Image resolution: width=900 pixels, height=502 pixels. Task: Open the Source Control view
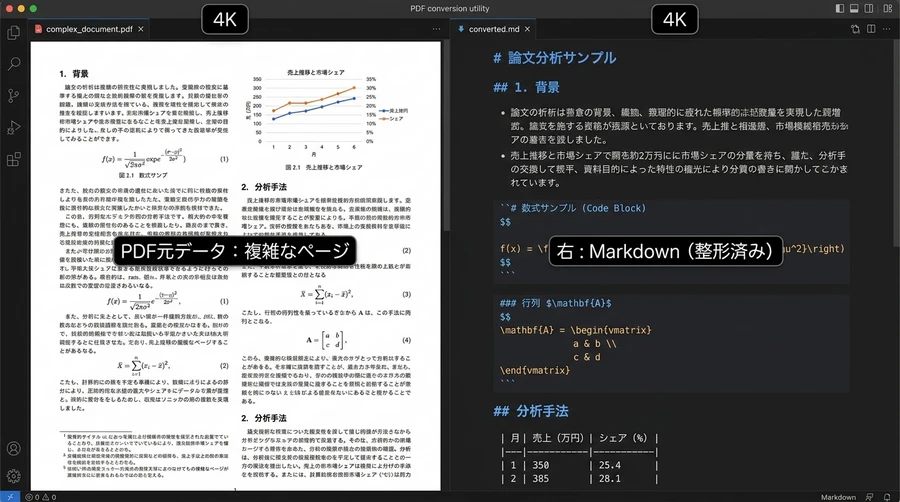(x=14, y=96)
